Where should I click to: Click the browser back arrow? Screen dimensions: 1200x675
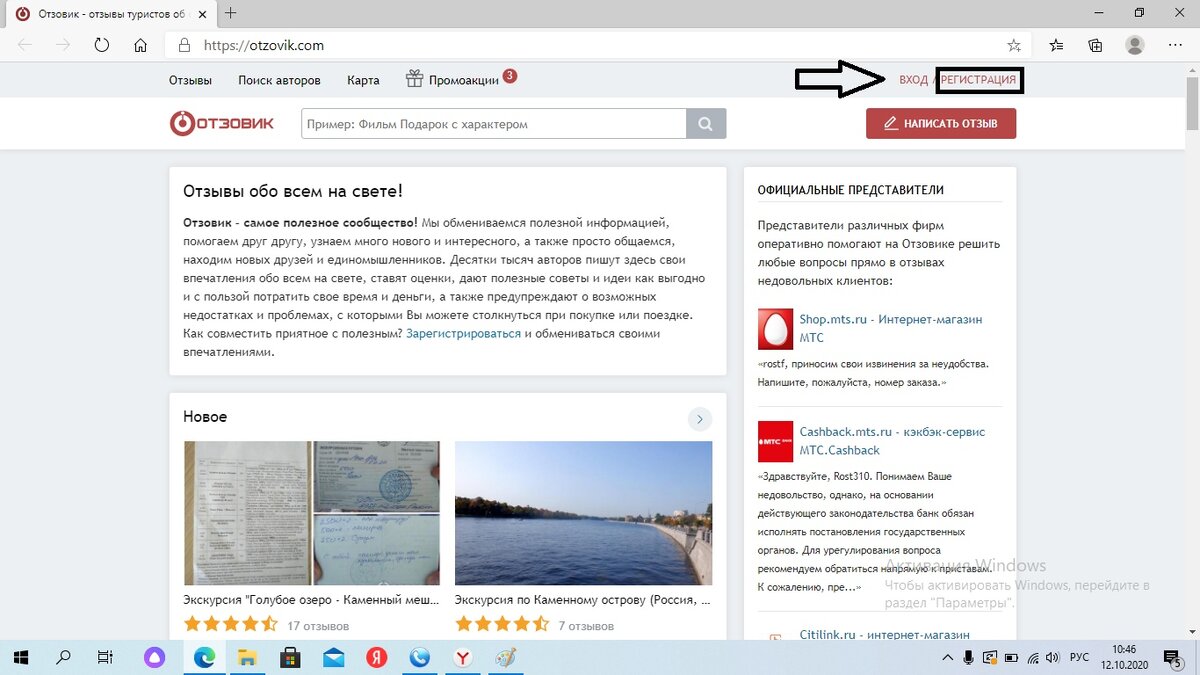[25, 45]
